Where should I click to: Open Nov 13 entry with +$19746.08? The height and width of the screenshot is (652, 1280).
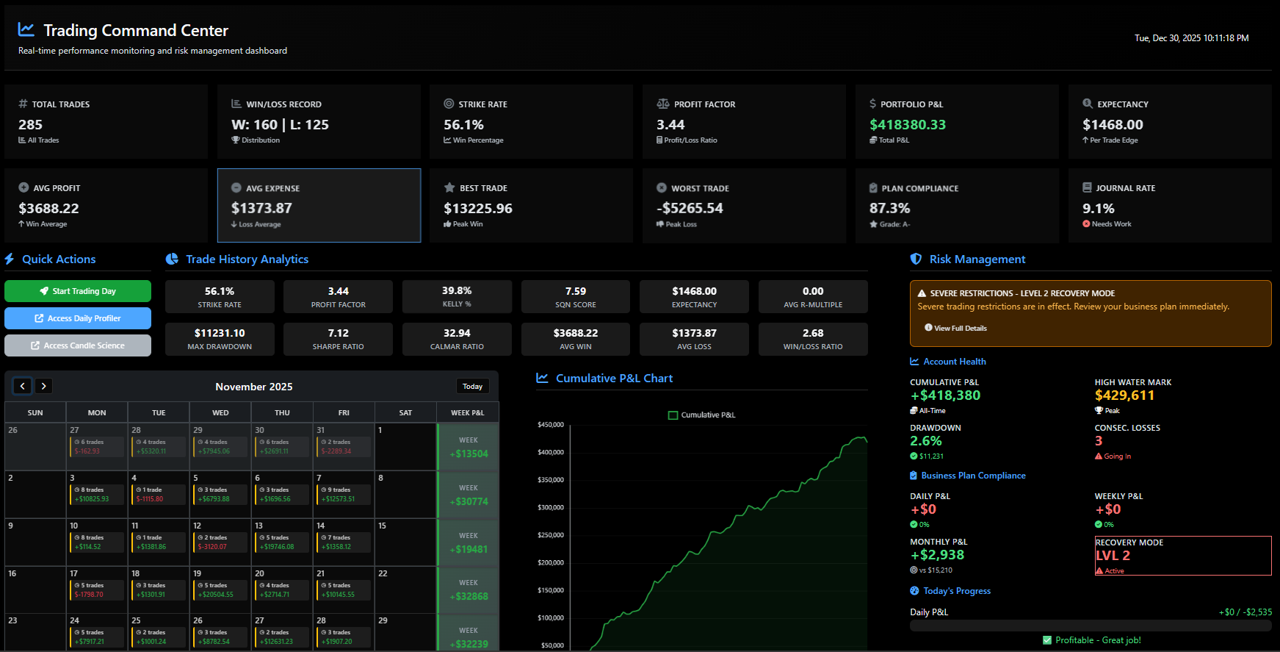click(x=282, y=542)
